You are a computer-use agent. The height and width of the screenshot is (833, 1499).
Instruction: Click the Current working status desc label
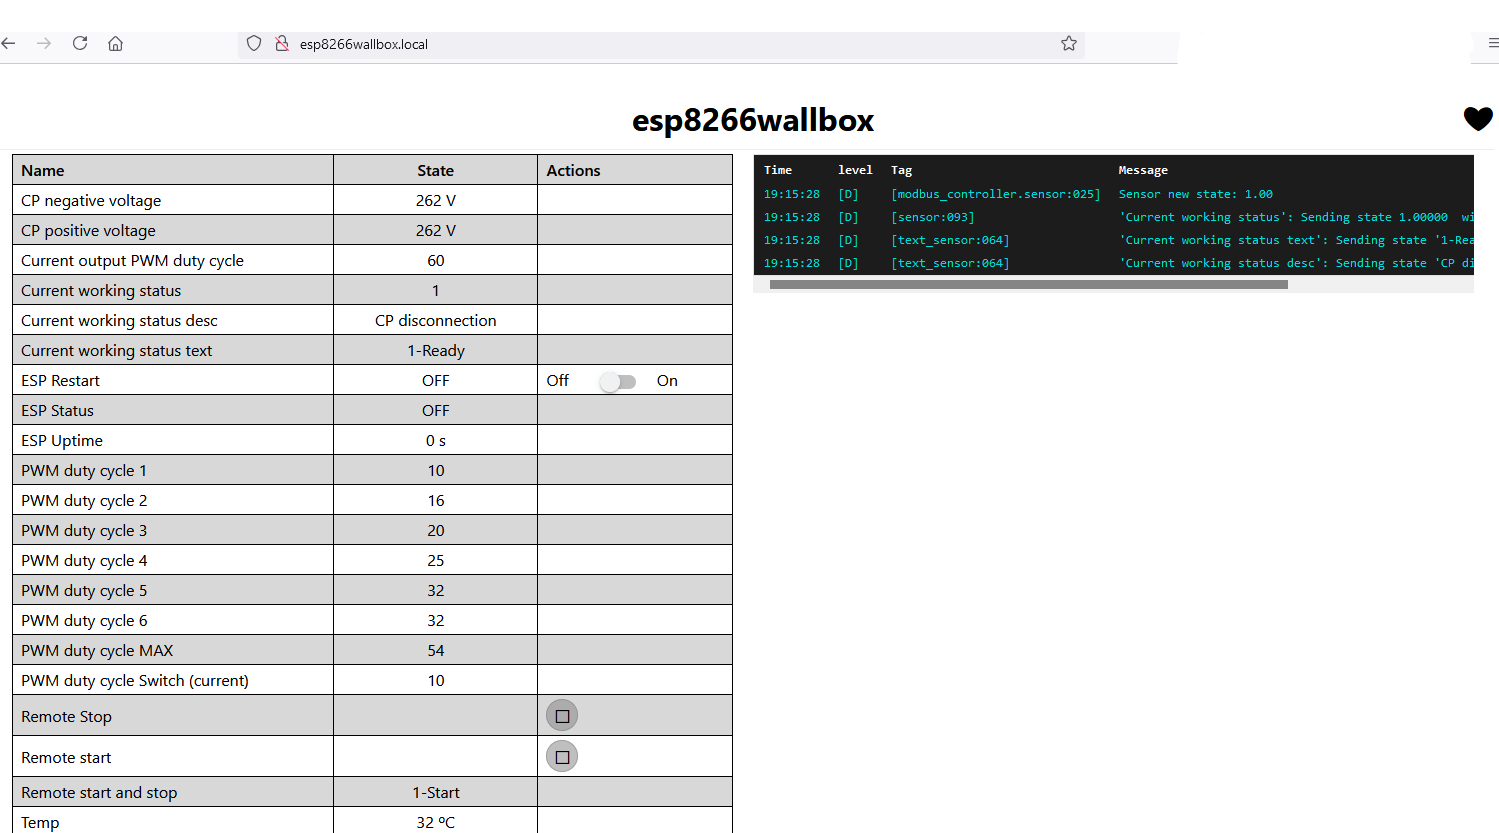click(x=119, y=320)
